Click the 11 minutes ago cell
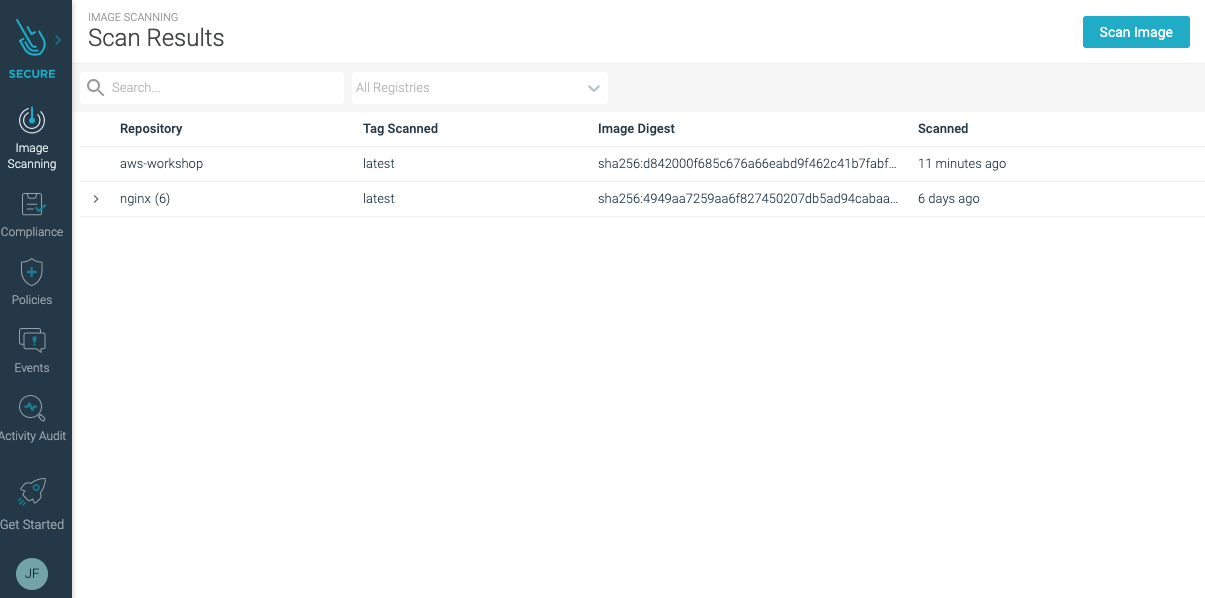The image size is (1205, 598). point(962,164)
